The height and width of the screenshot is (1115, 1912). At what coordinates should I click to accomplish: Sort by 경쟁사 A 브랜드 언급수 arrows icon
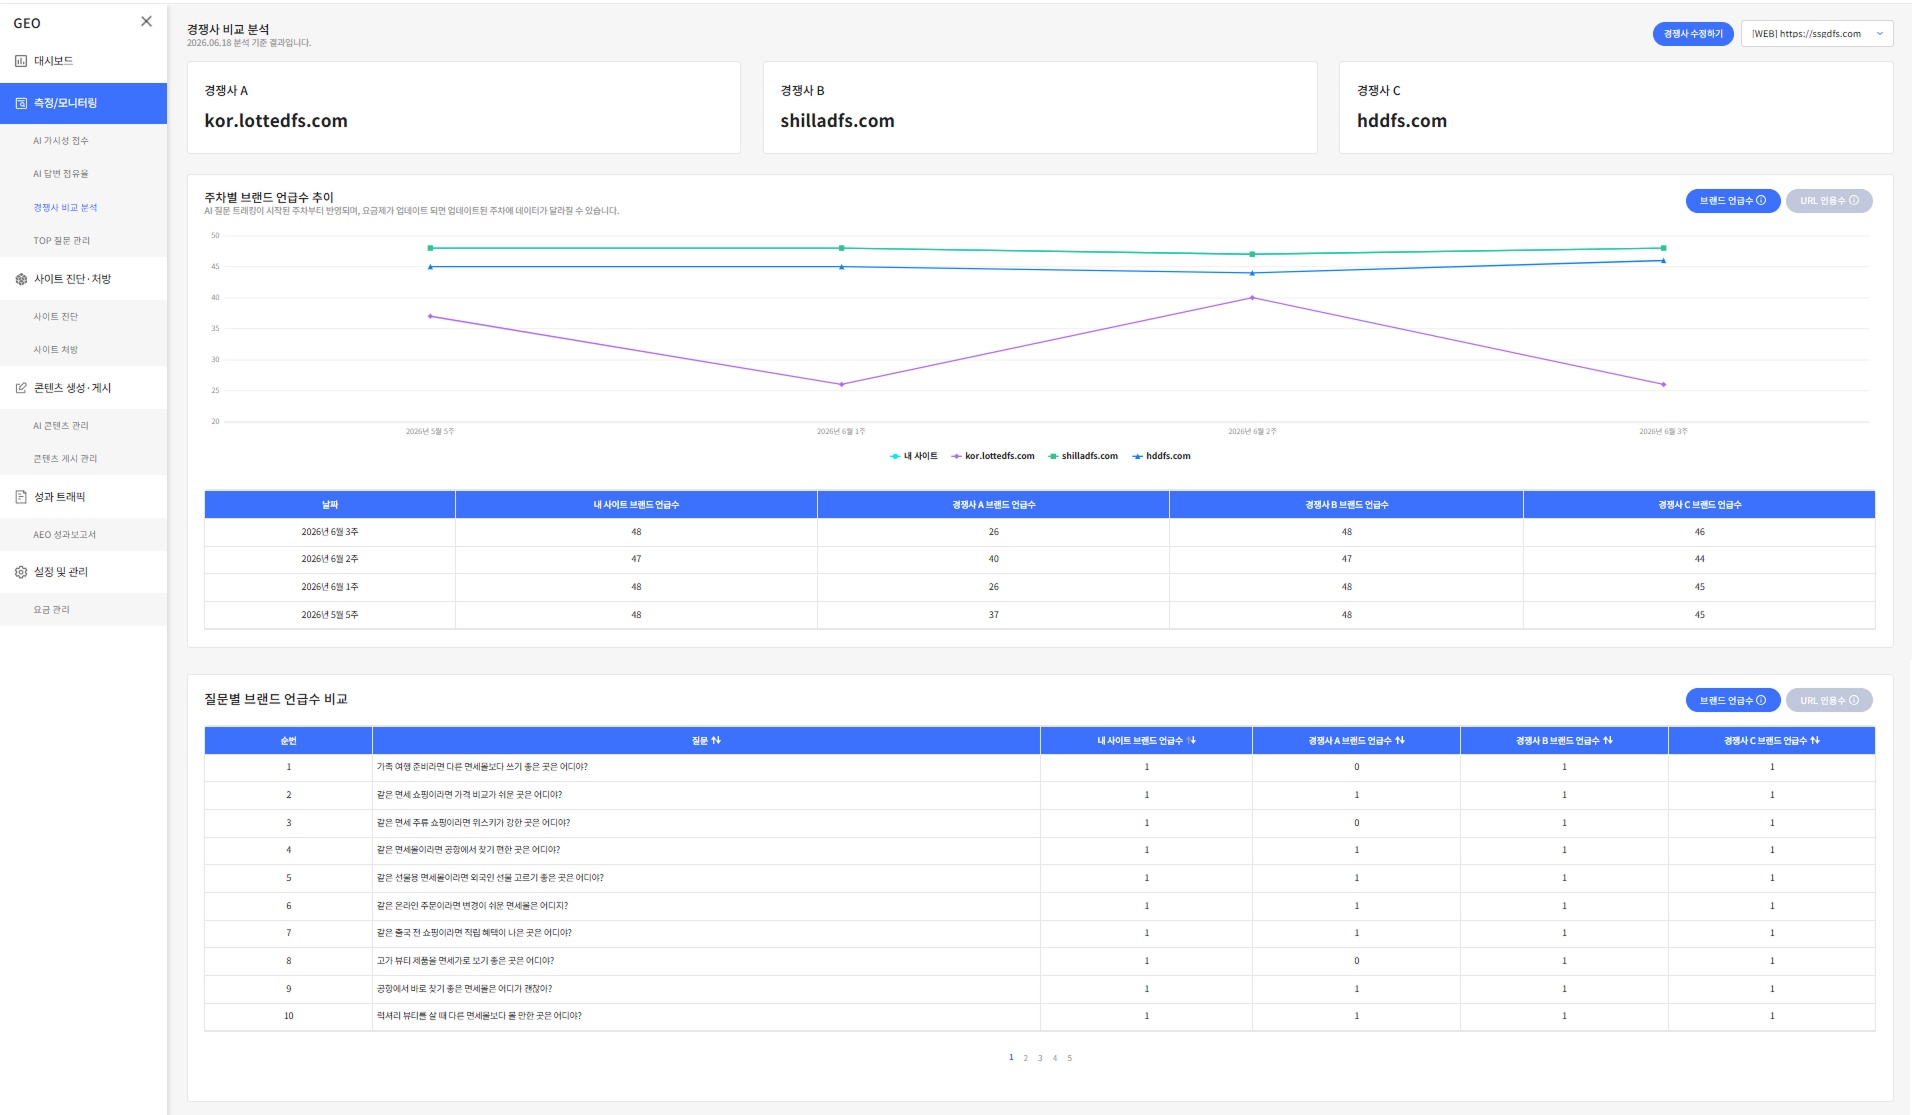tap(1400, 741)
